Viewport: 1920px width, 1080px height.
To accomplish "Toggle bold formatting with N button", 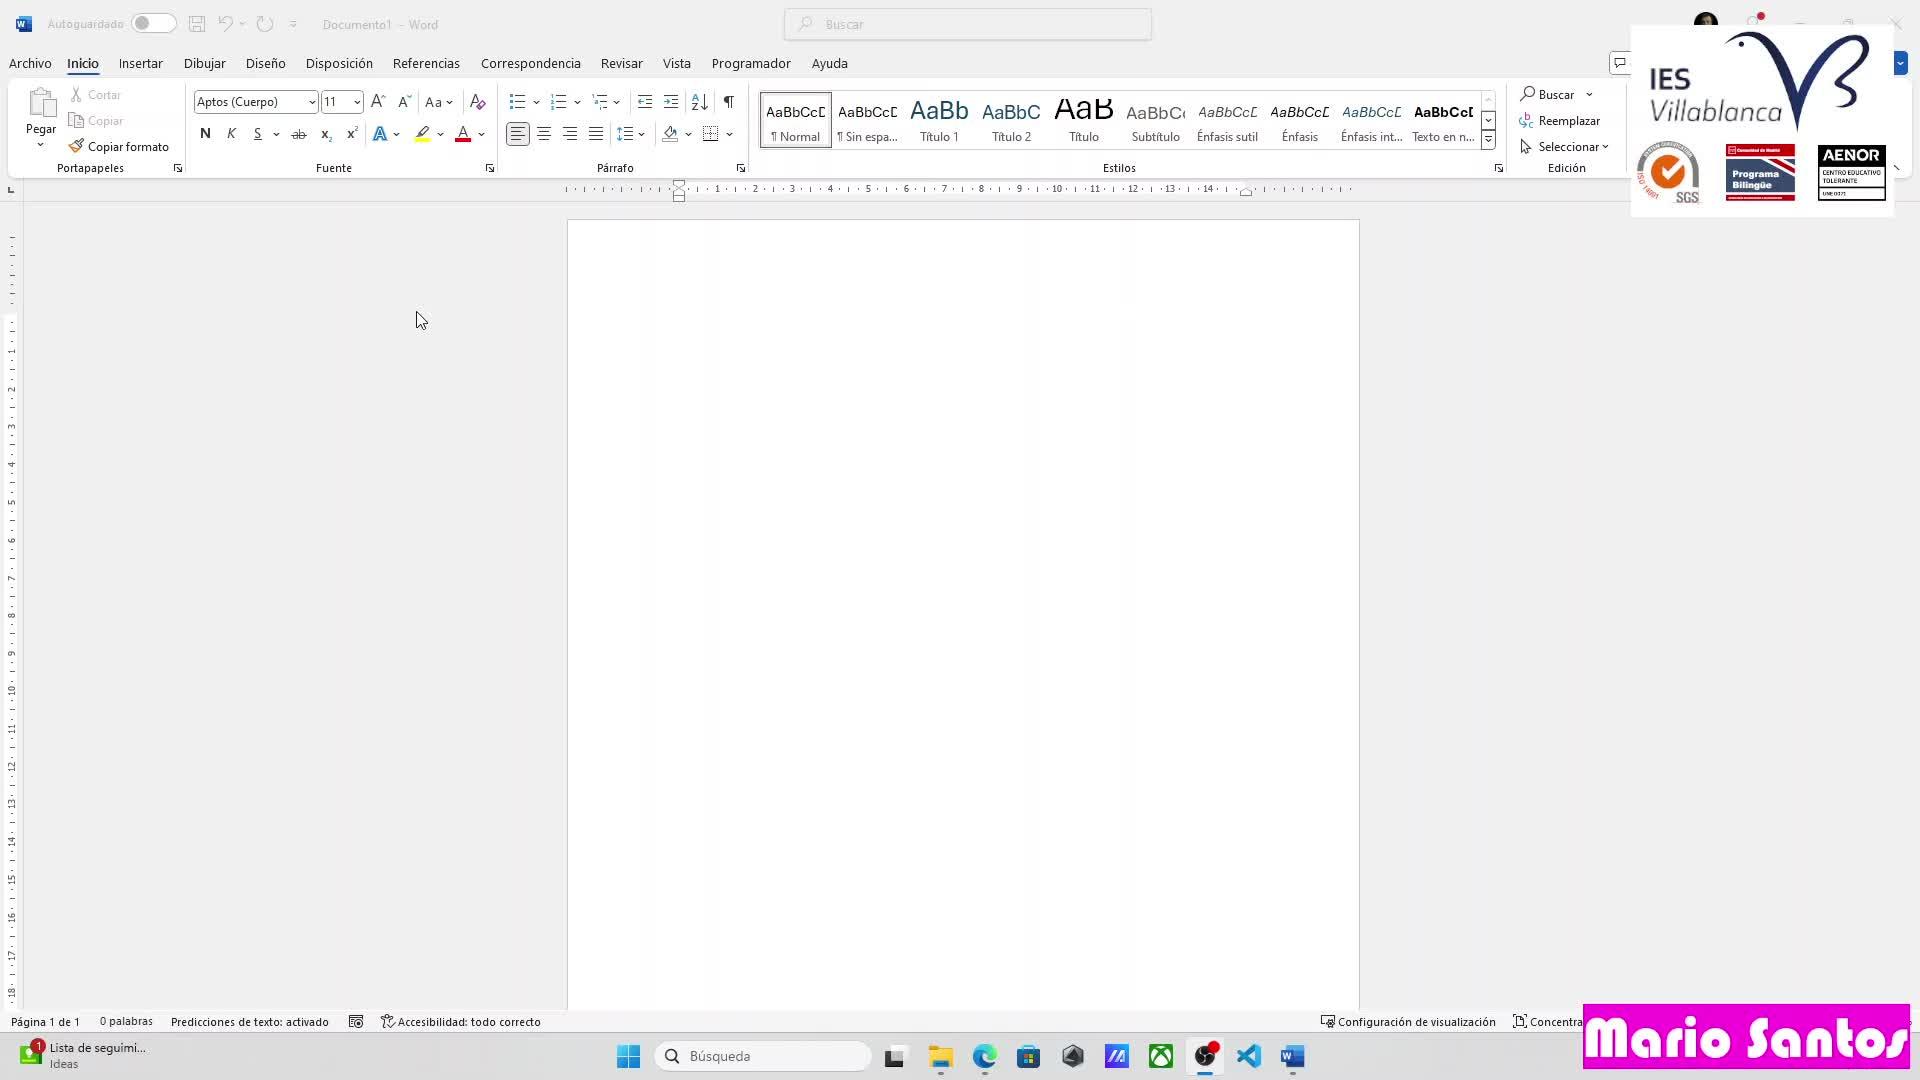I will (205, 134).
